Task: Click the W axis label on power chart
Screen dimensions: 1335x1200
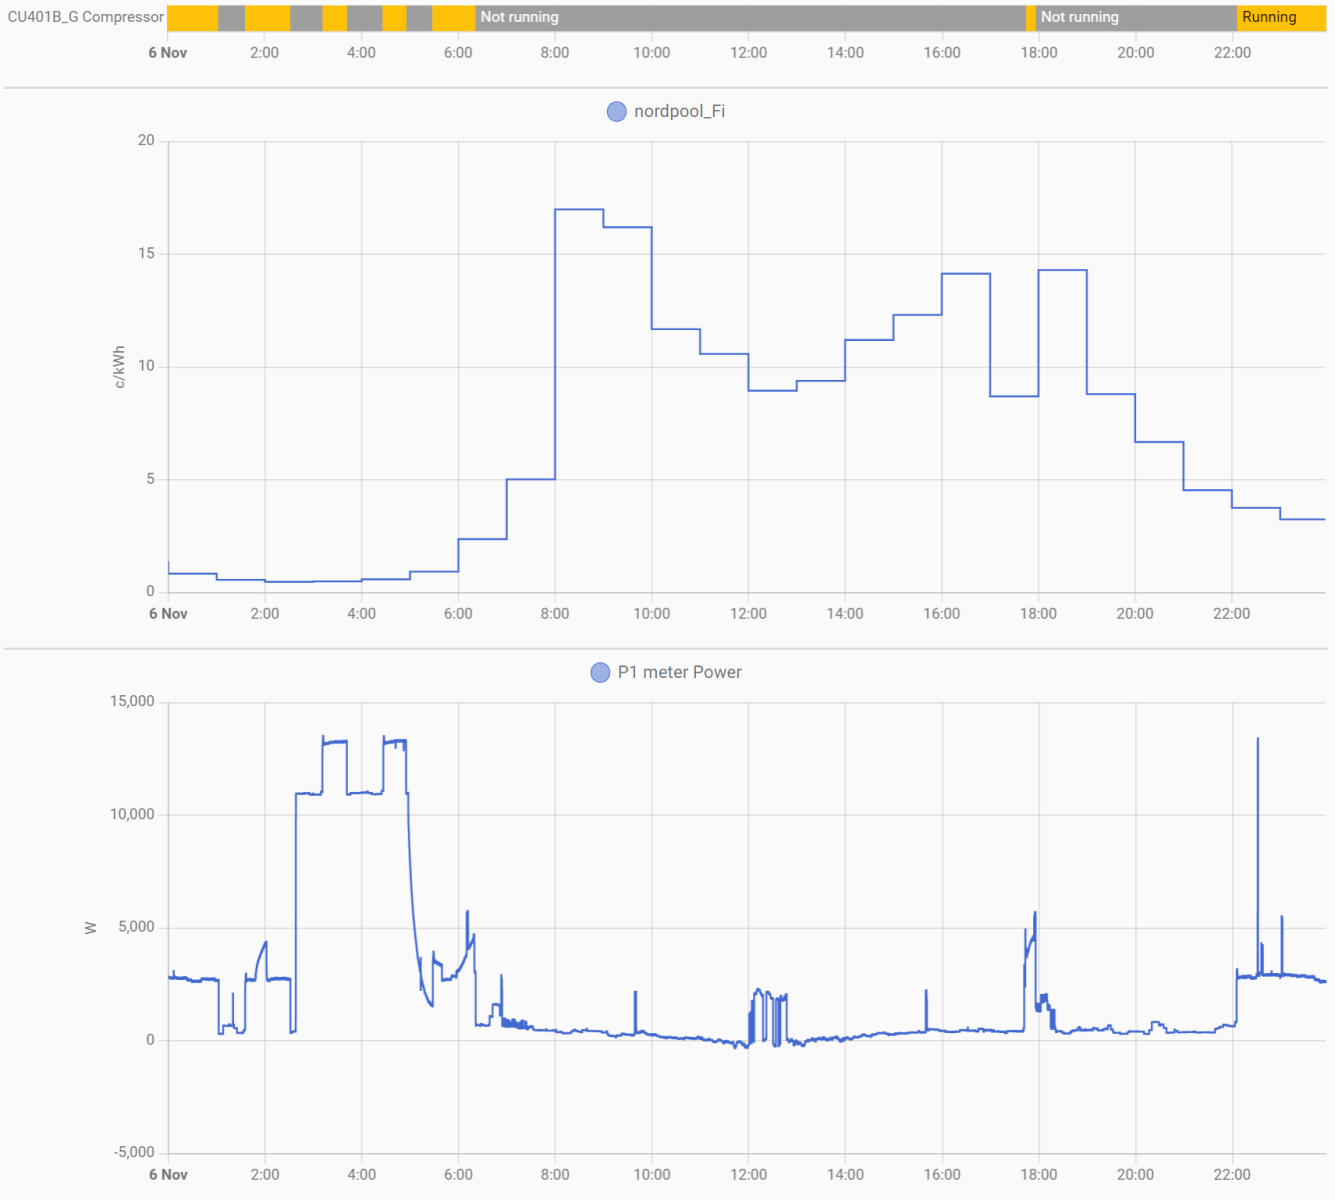Action: tap(91, 928)
